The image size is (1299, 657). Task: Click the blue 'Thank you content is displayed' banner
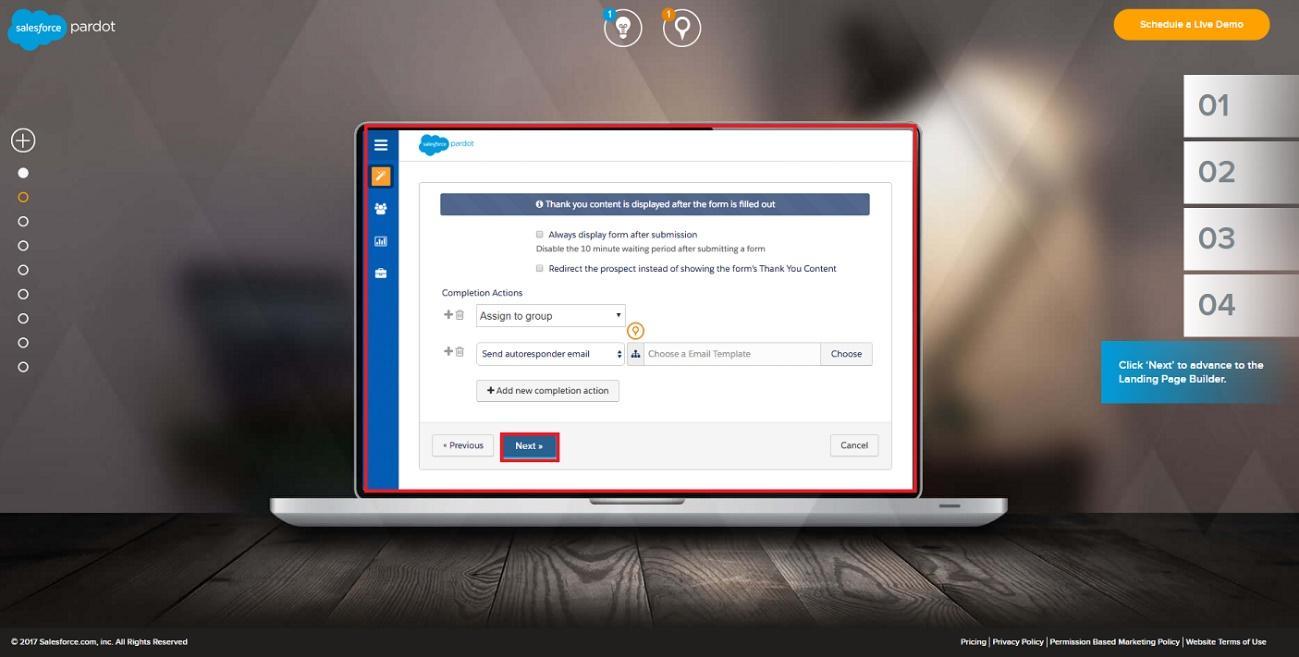(x=655, y=204)
